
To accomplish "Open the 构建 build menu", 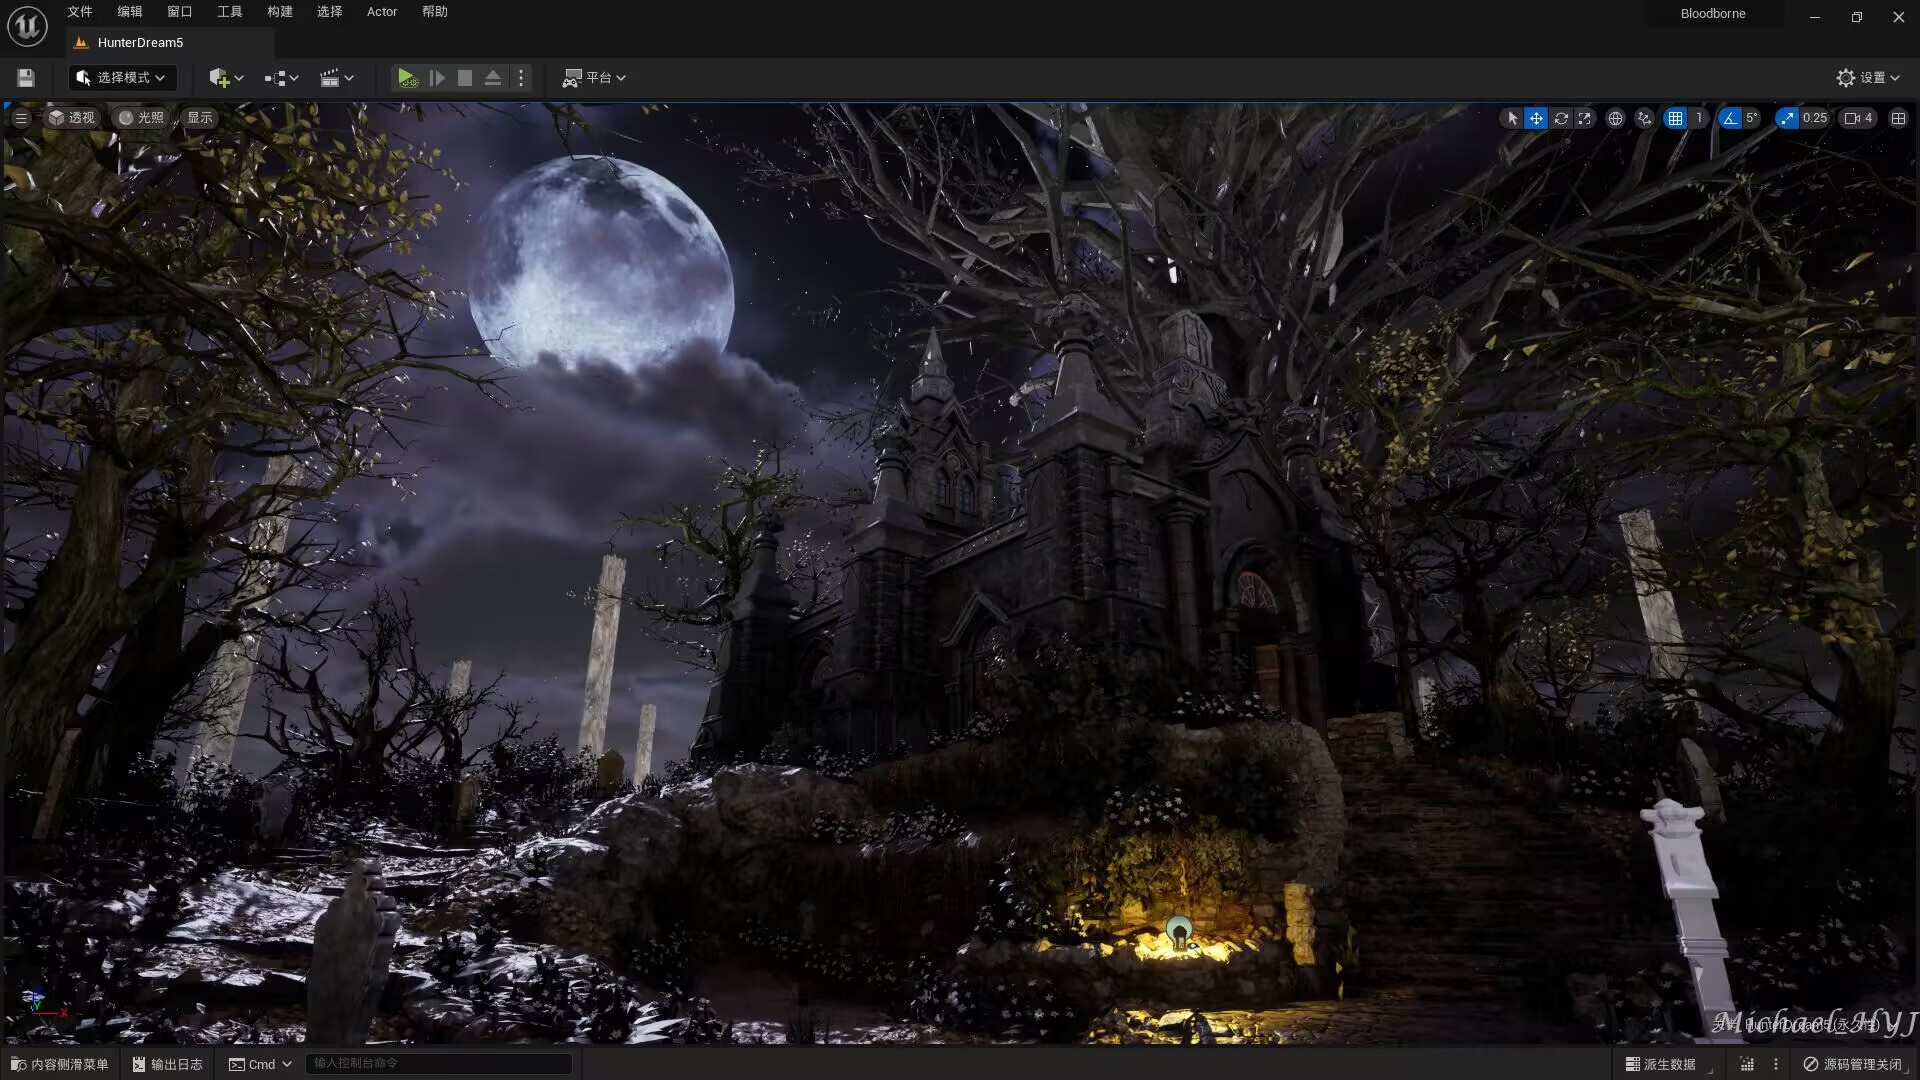I will tap(280, 12).
